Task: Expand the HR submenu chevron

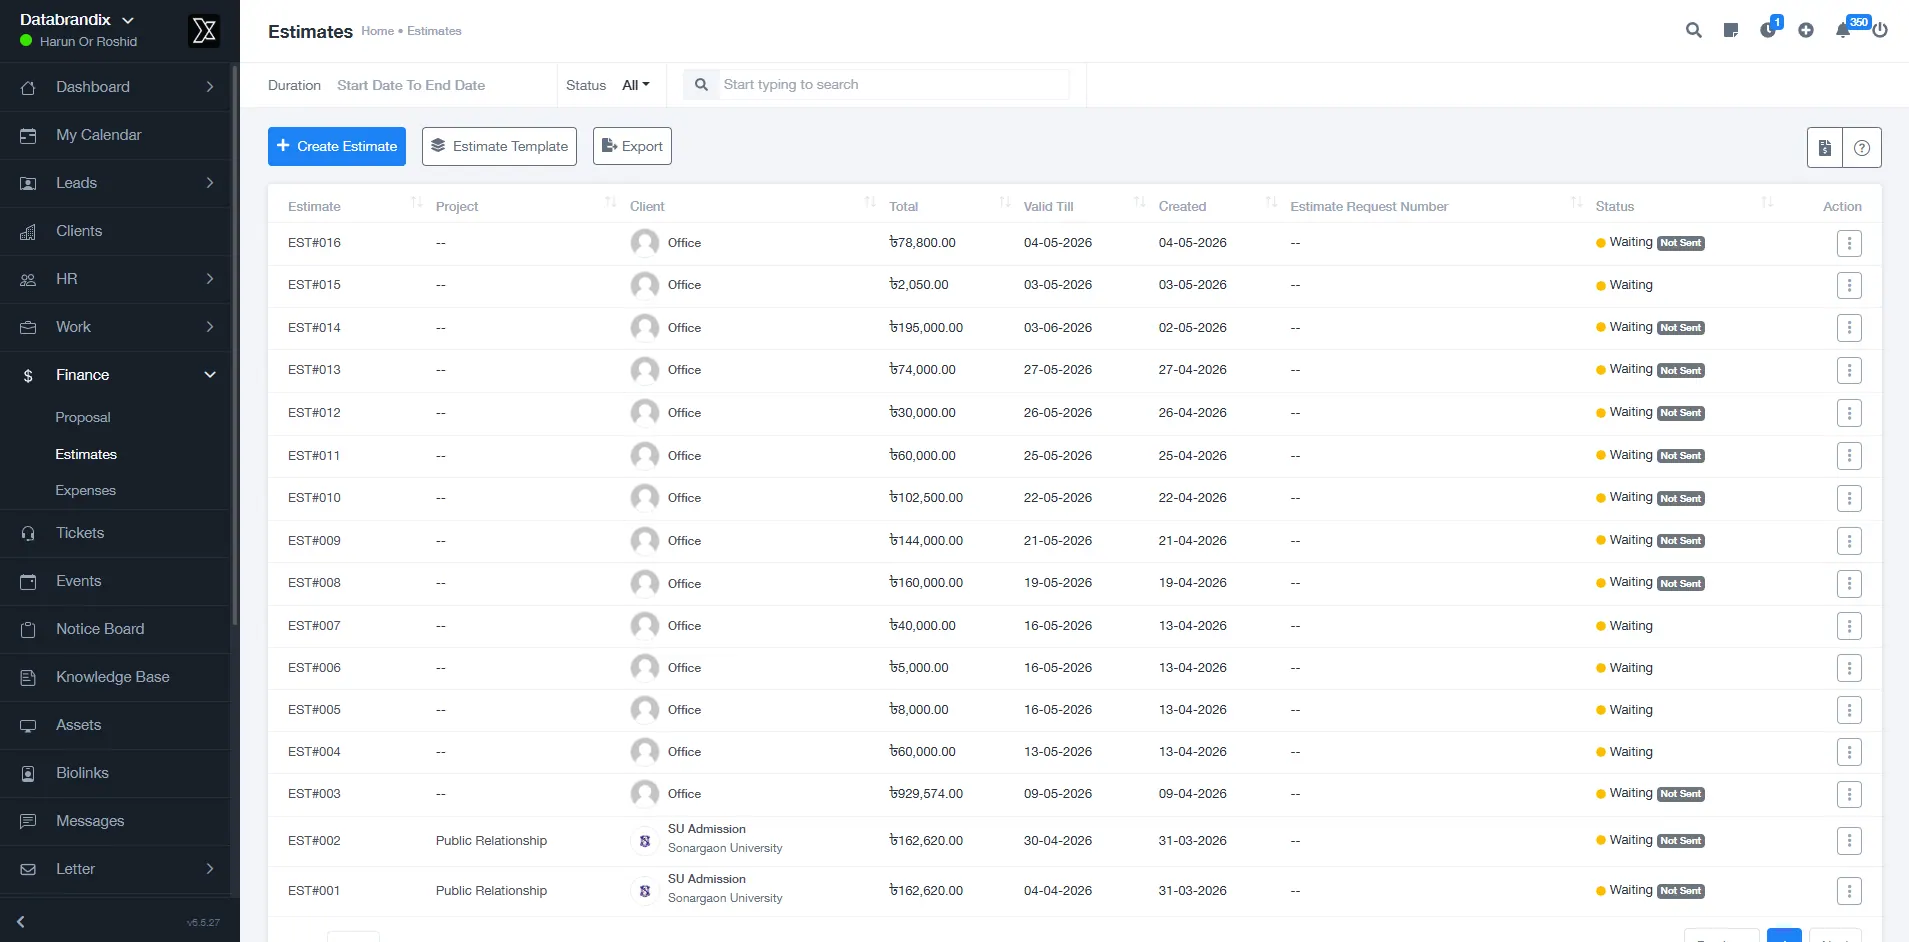Action: (210, 279)
